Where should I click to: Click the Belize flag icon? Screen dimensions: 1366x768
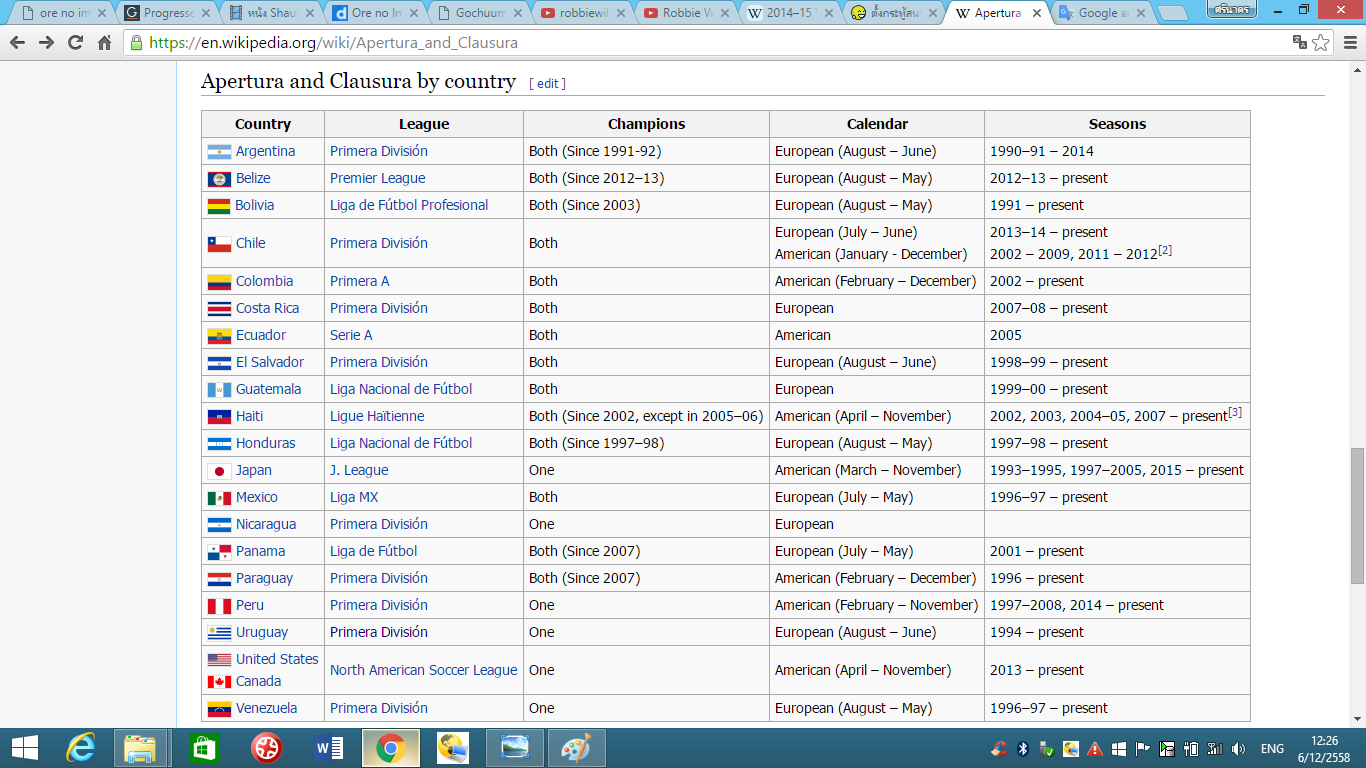pyautogui.click(x=219, y=179)
